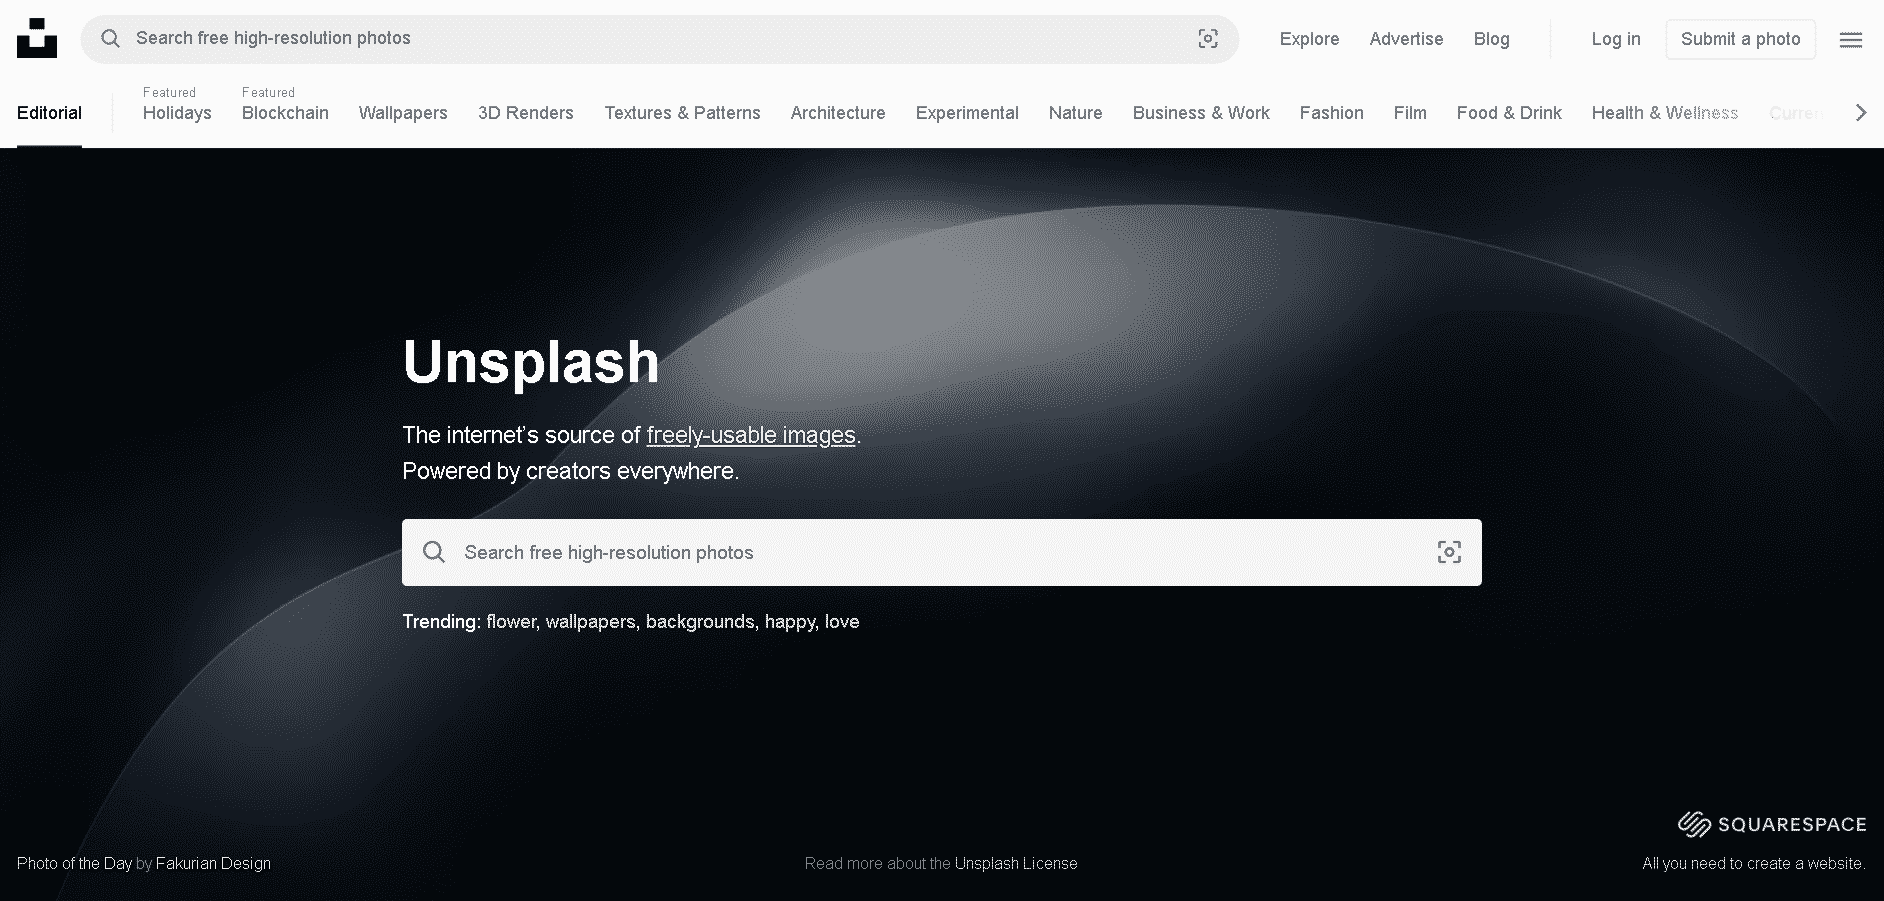Follow the freely-usable images link
Viewport: 1884px width, 901px height.
pyautogui.click(x=751, y=435)
